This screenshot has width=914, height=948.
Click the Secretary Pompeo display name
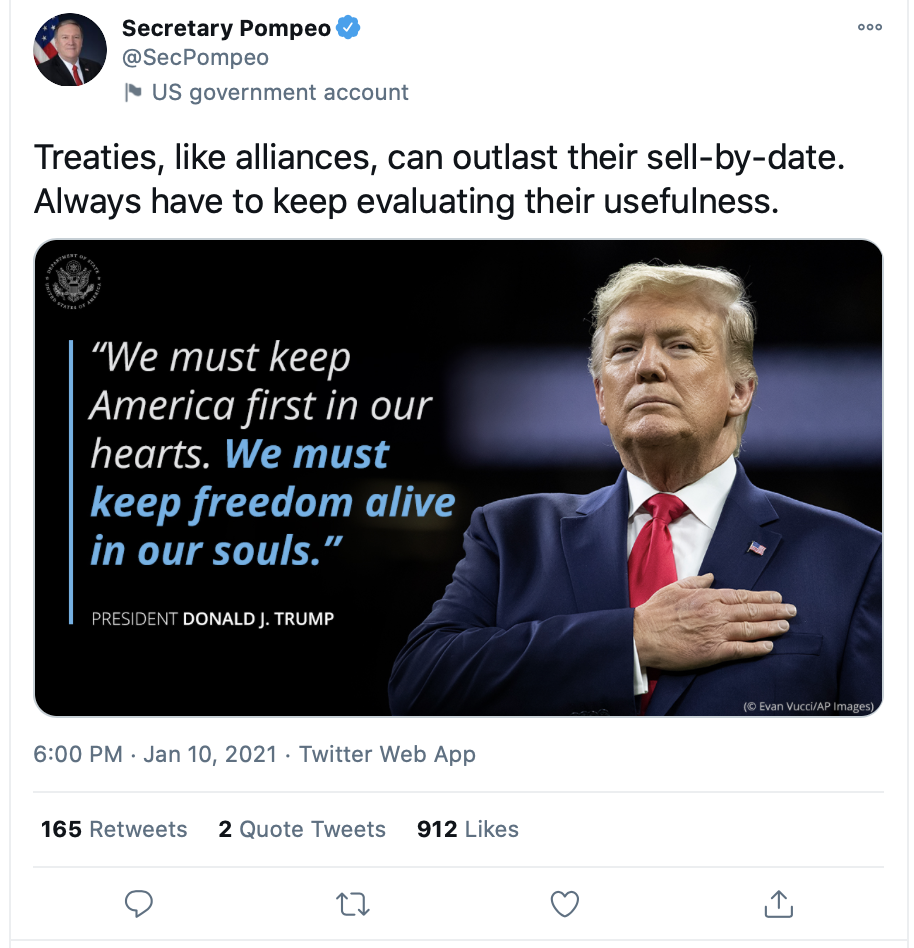click(x=226, y=28)
